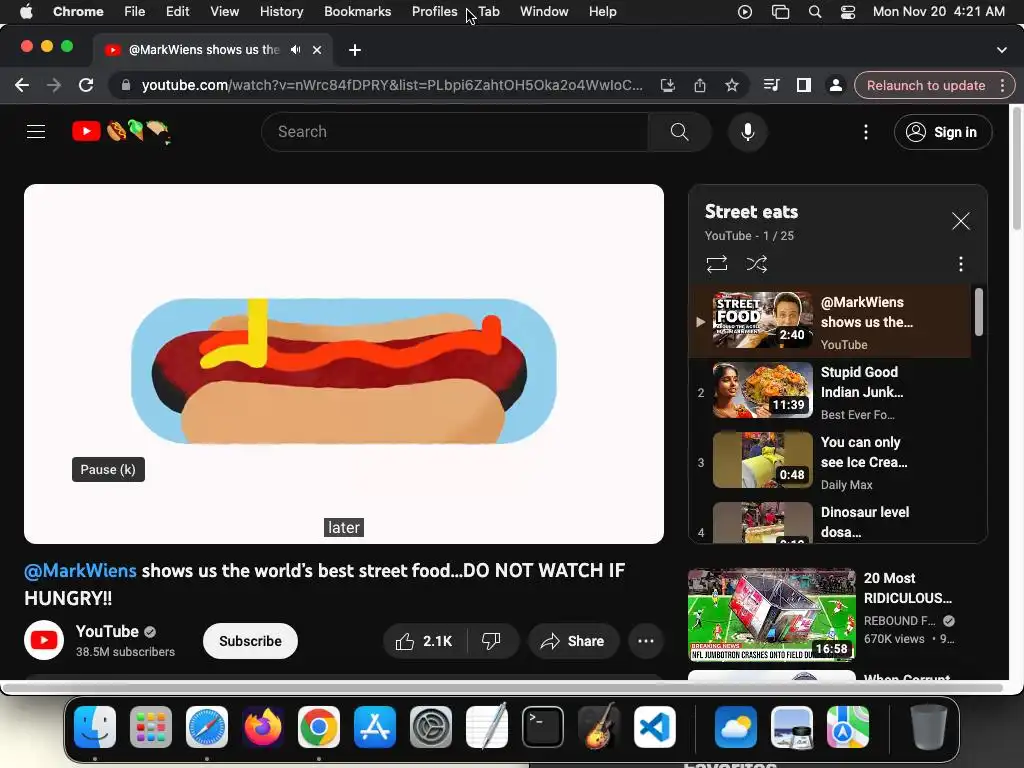Screen dimensions: 1024x768
Task: Subscribe to the YouTube channel
Action: coord(250,641)
